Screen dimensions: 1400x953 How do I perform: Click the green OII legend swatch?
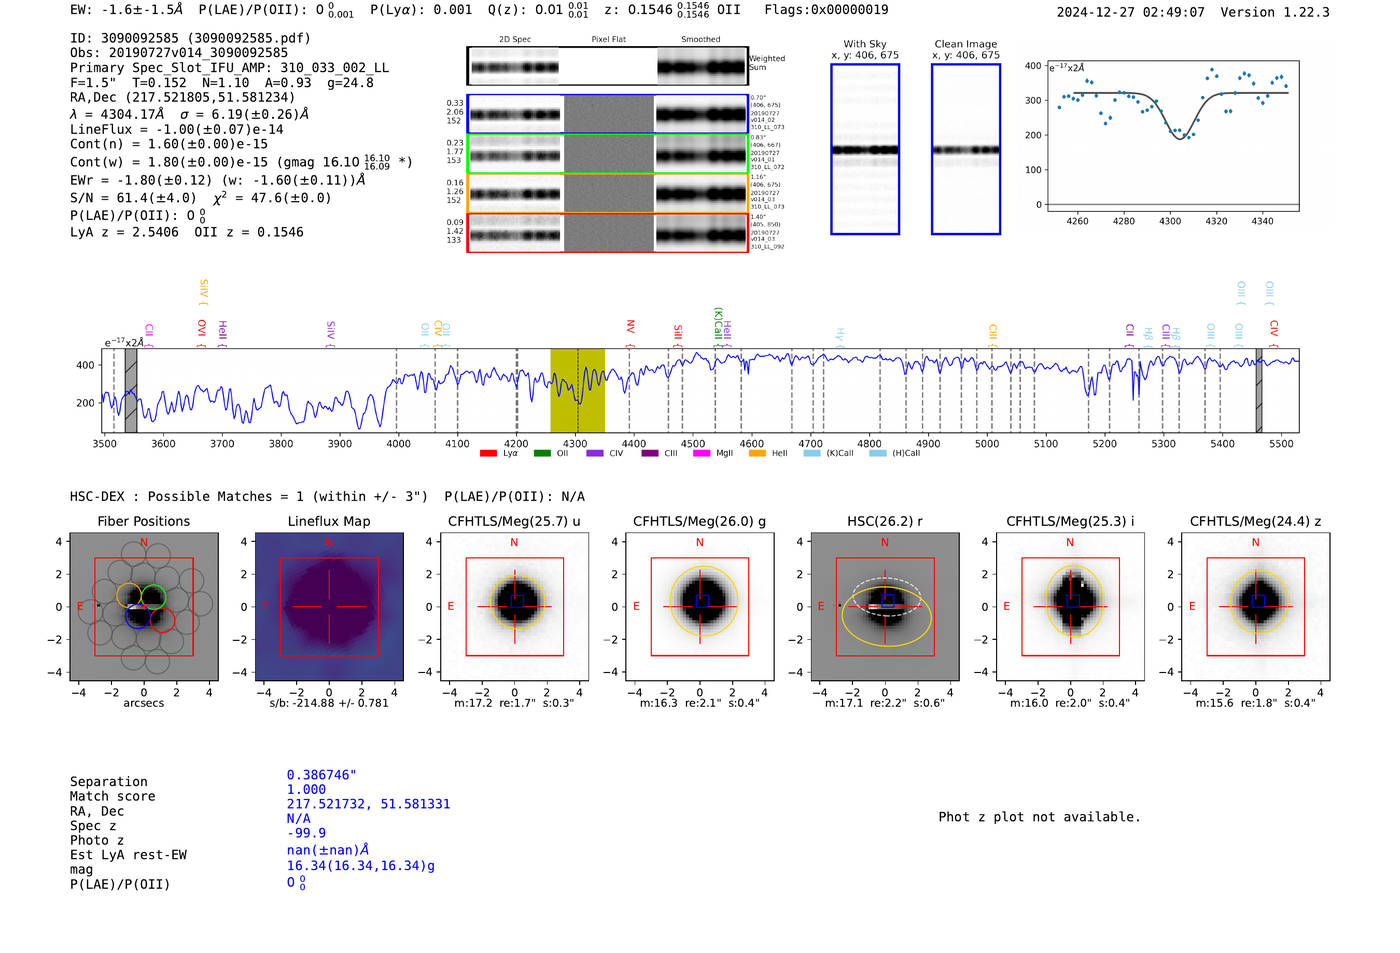pos(542,454)
